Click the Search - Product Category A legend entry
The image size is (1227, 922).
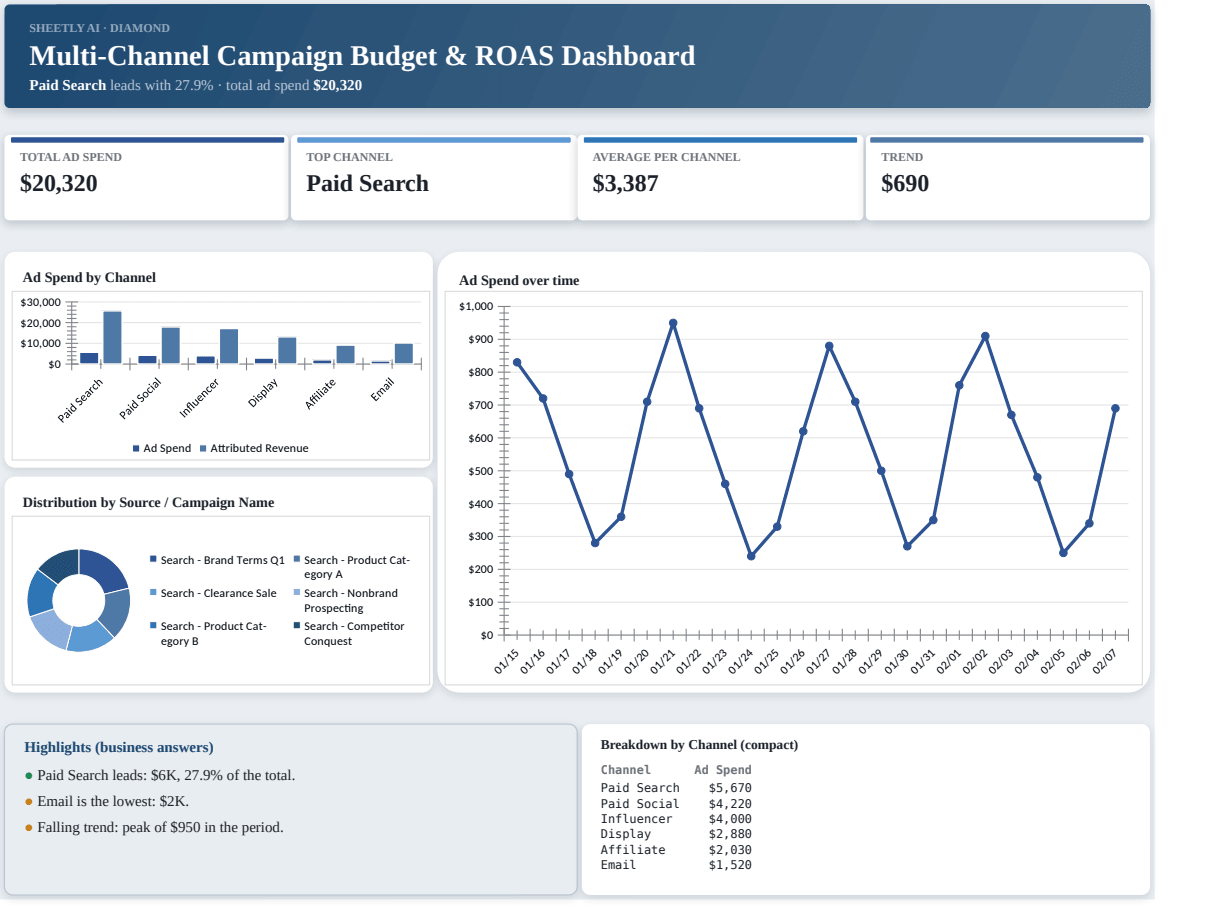pyautogui.click(x=351, y=567)
